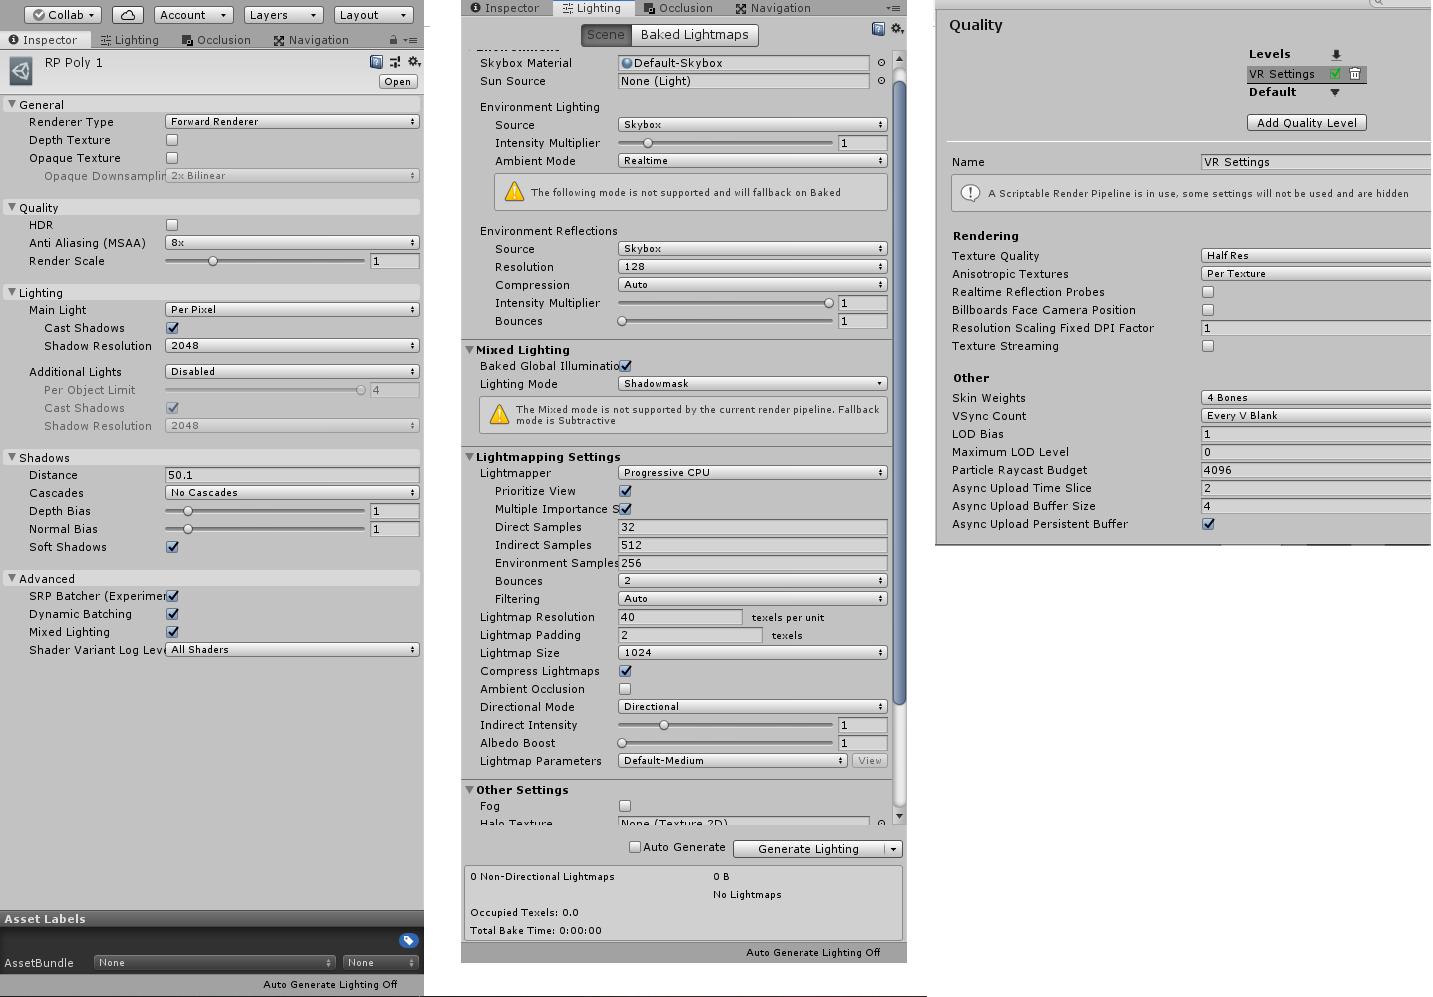Click the Generate Lighting button
The height and width of the screenshot is (997, 1433).
pos(808,849)
